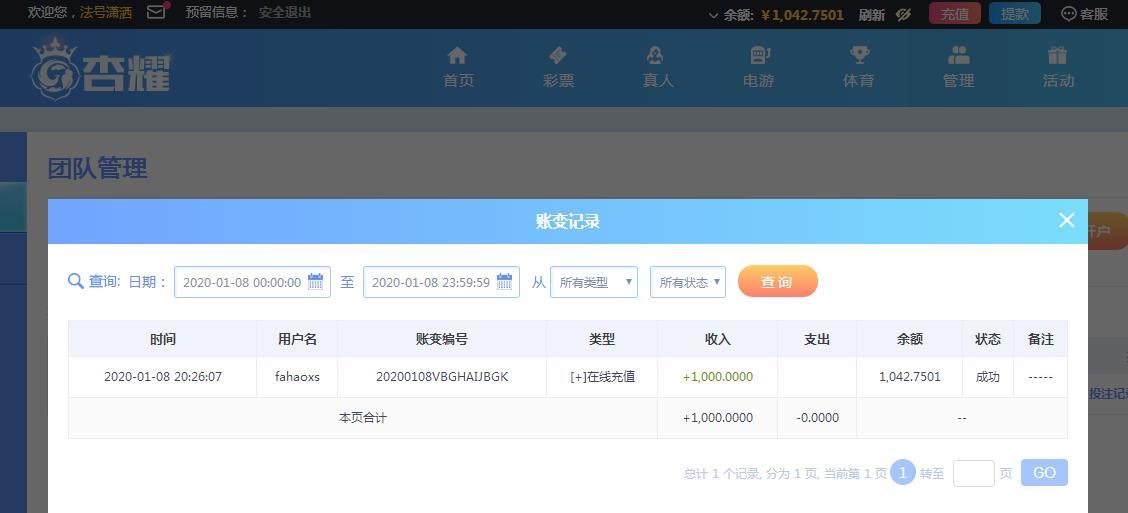Open the 体育 sports menu
Image resolution: width=1128 pixels, height=513 pixels.
[x=858, y=68]
